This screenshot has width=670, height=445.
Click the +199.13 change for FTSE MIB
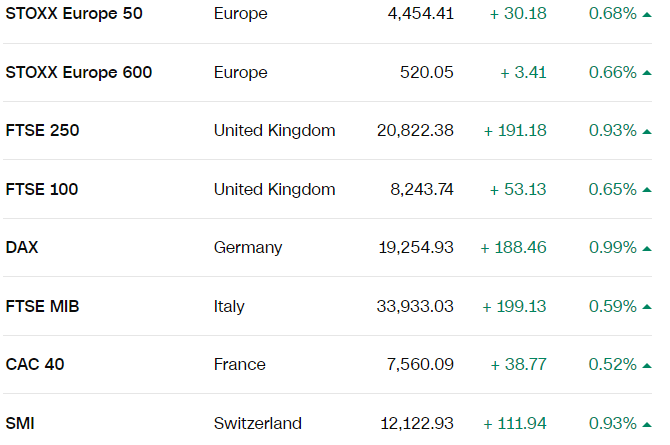pyautogui.click(x=514, y=306)
